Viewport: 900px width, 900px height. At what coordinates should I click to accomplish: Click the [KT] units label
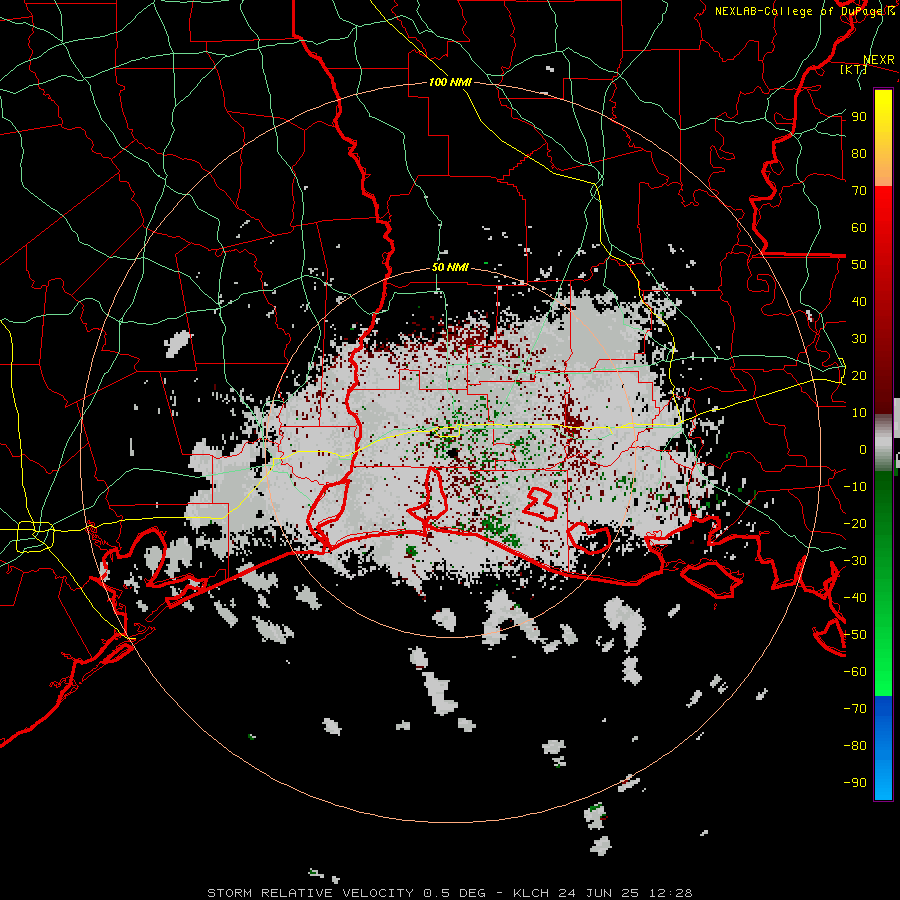click(854, 69)
